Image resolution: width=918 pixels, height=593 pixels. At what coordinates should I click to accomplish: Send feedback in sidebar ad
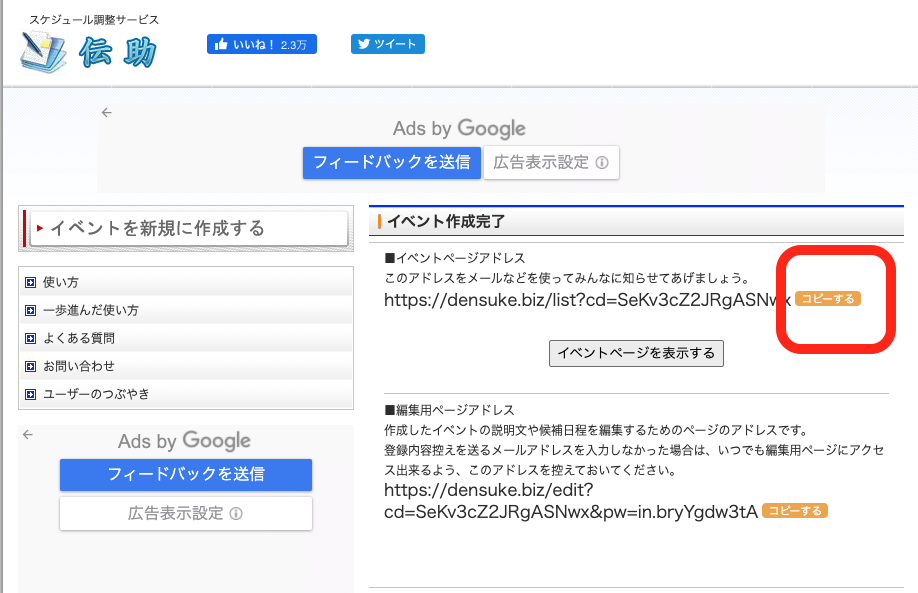pos(186,475)
